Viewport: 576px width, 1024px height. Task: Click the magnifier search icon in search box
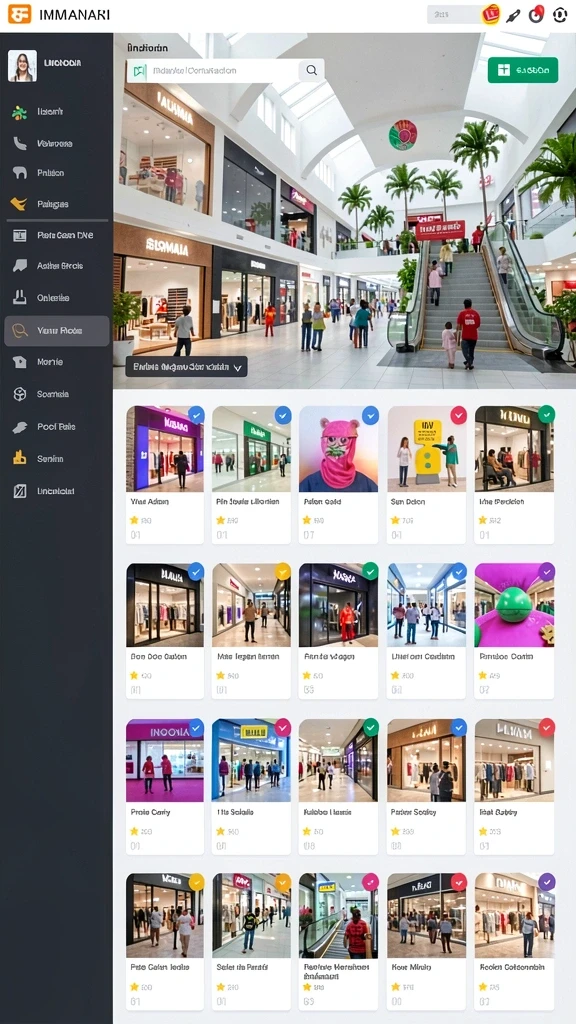coord(312,71)
